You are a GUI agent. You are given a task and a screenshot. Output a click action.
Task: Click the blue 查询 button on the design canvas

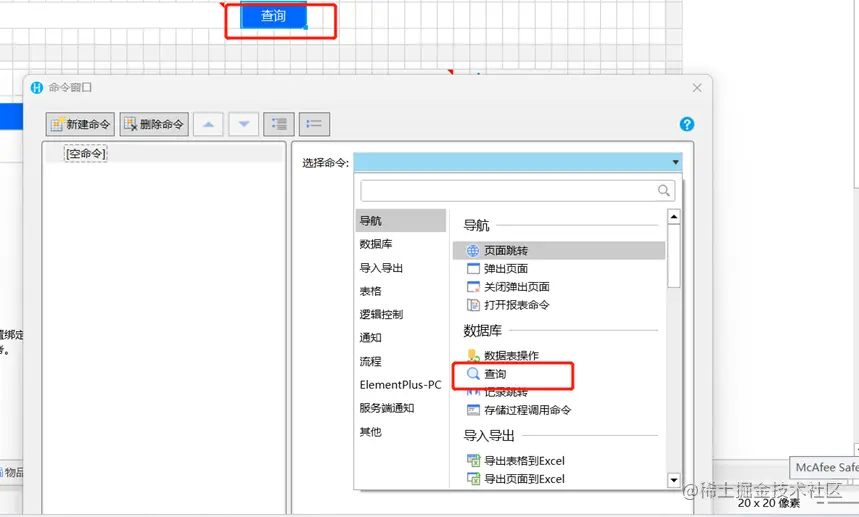[x=273, y=16]
